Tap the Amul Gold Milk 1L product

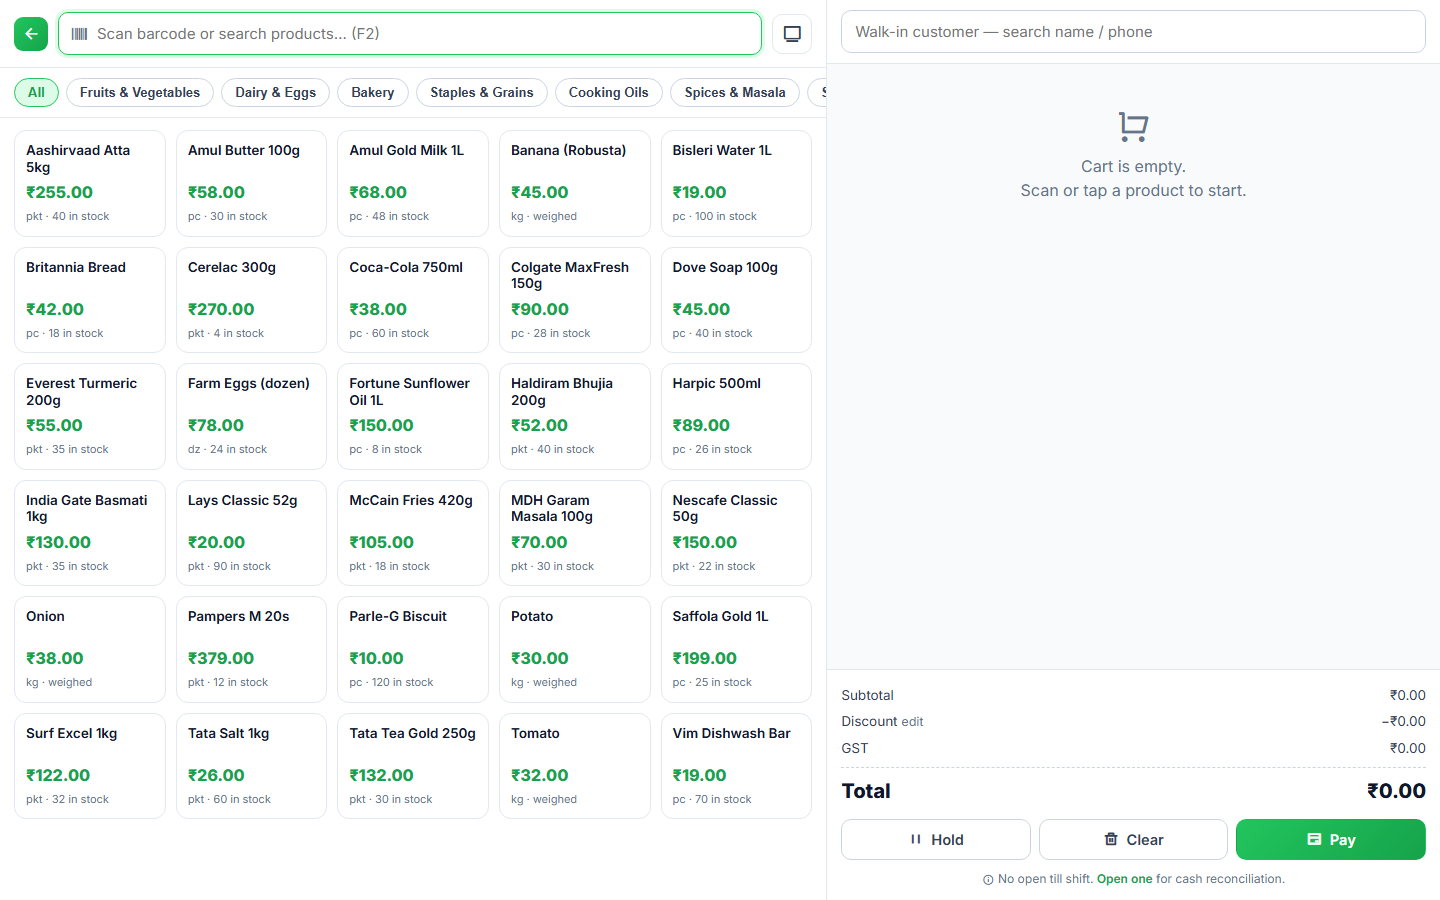click(413, 183)
